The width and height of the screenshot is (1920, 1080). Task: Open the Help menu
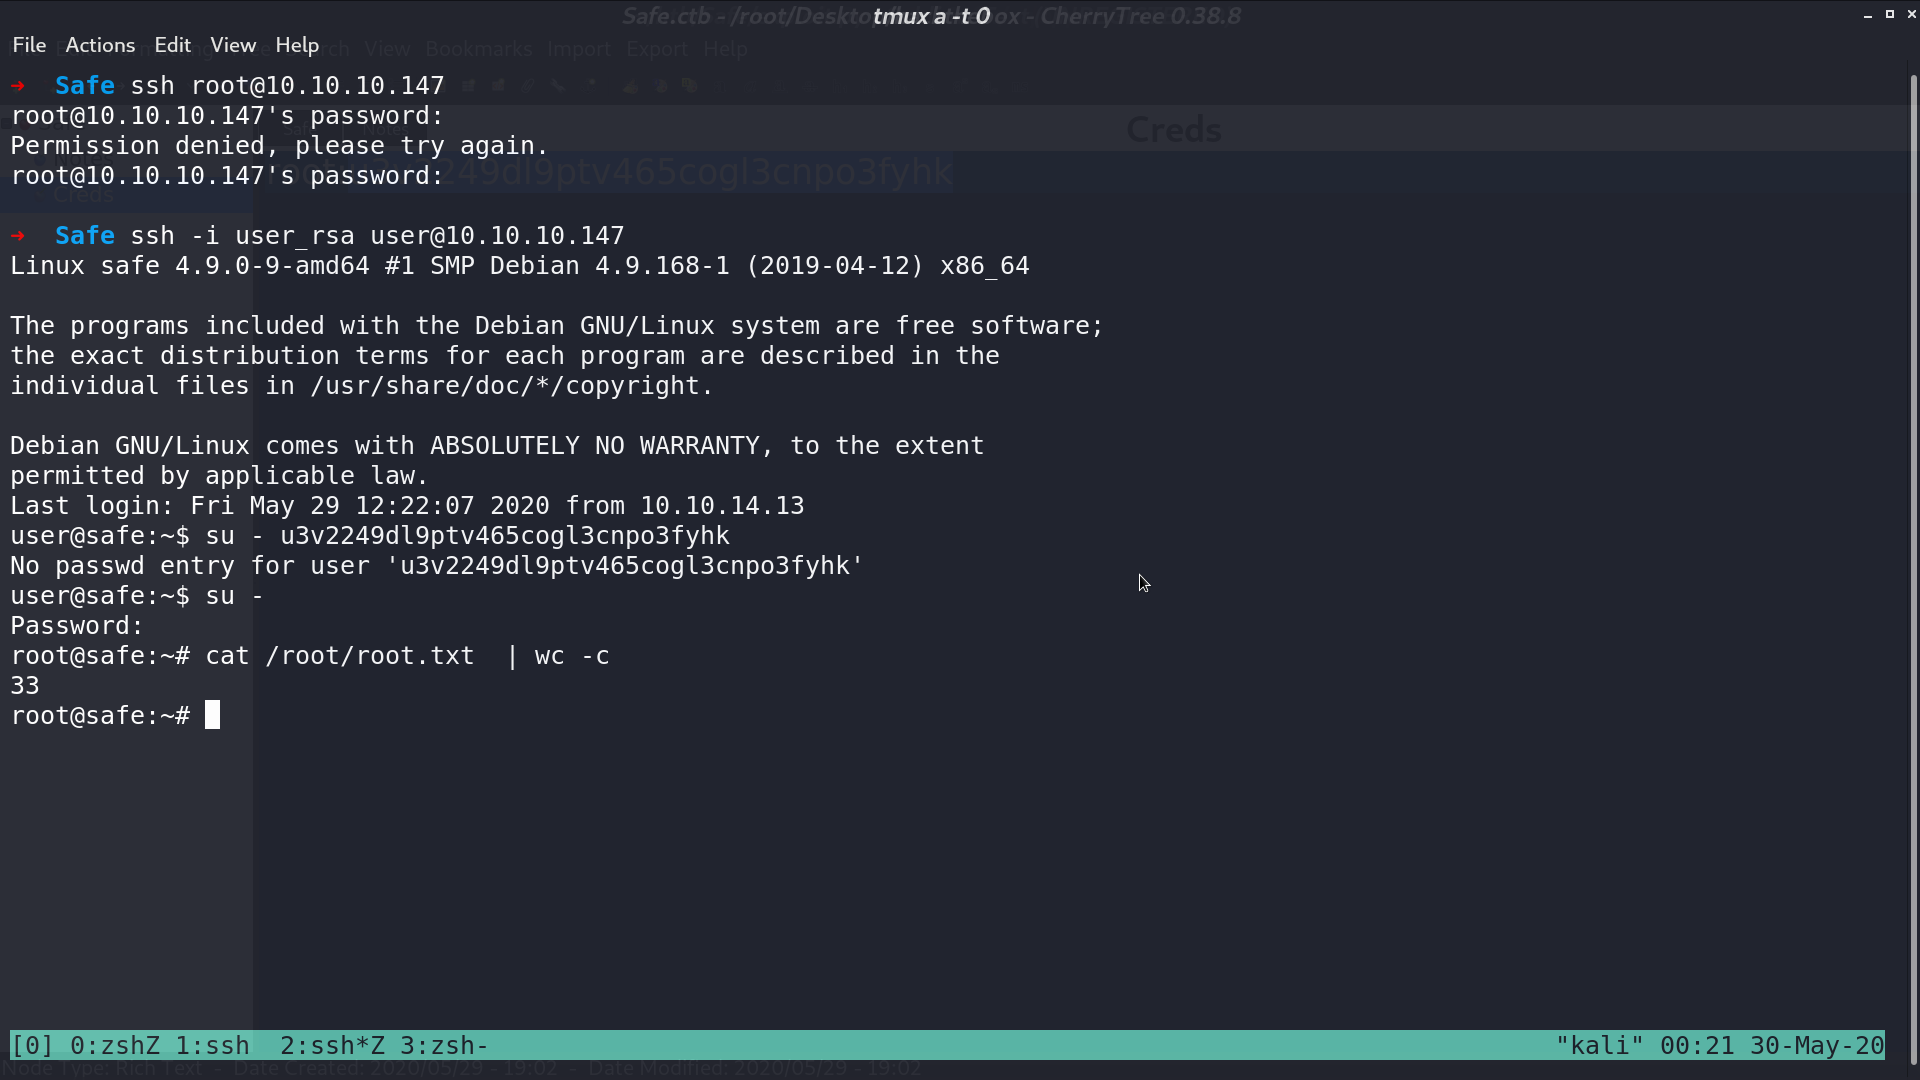pos(297,45)
